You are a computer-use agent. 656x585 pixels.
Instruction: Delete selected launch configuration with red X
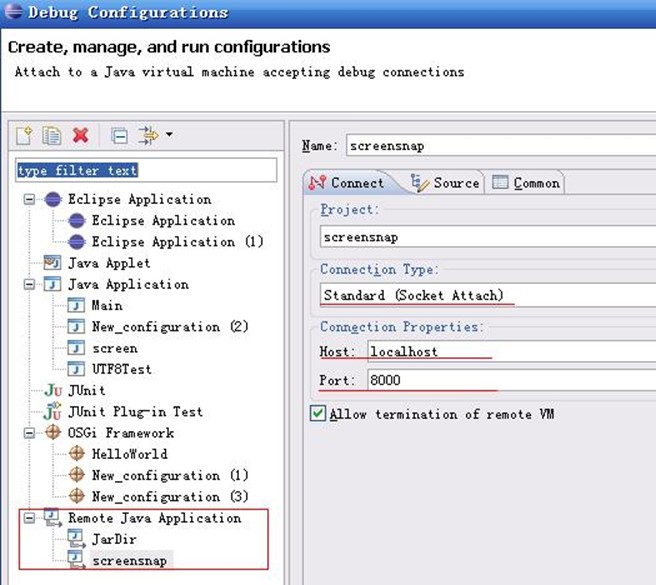(x=81, y=135)
